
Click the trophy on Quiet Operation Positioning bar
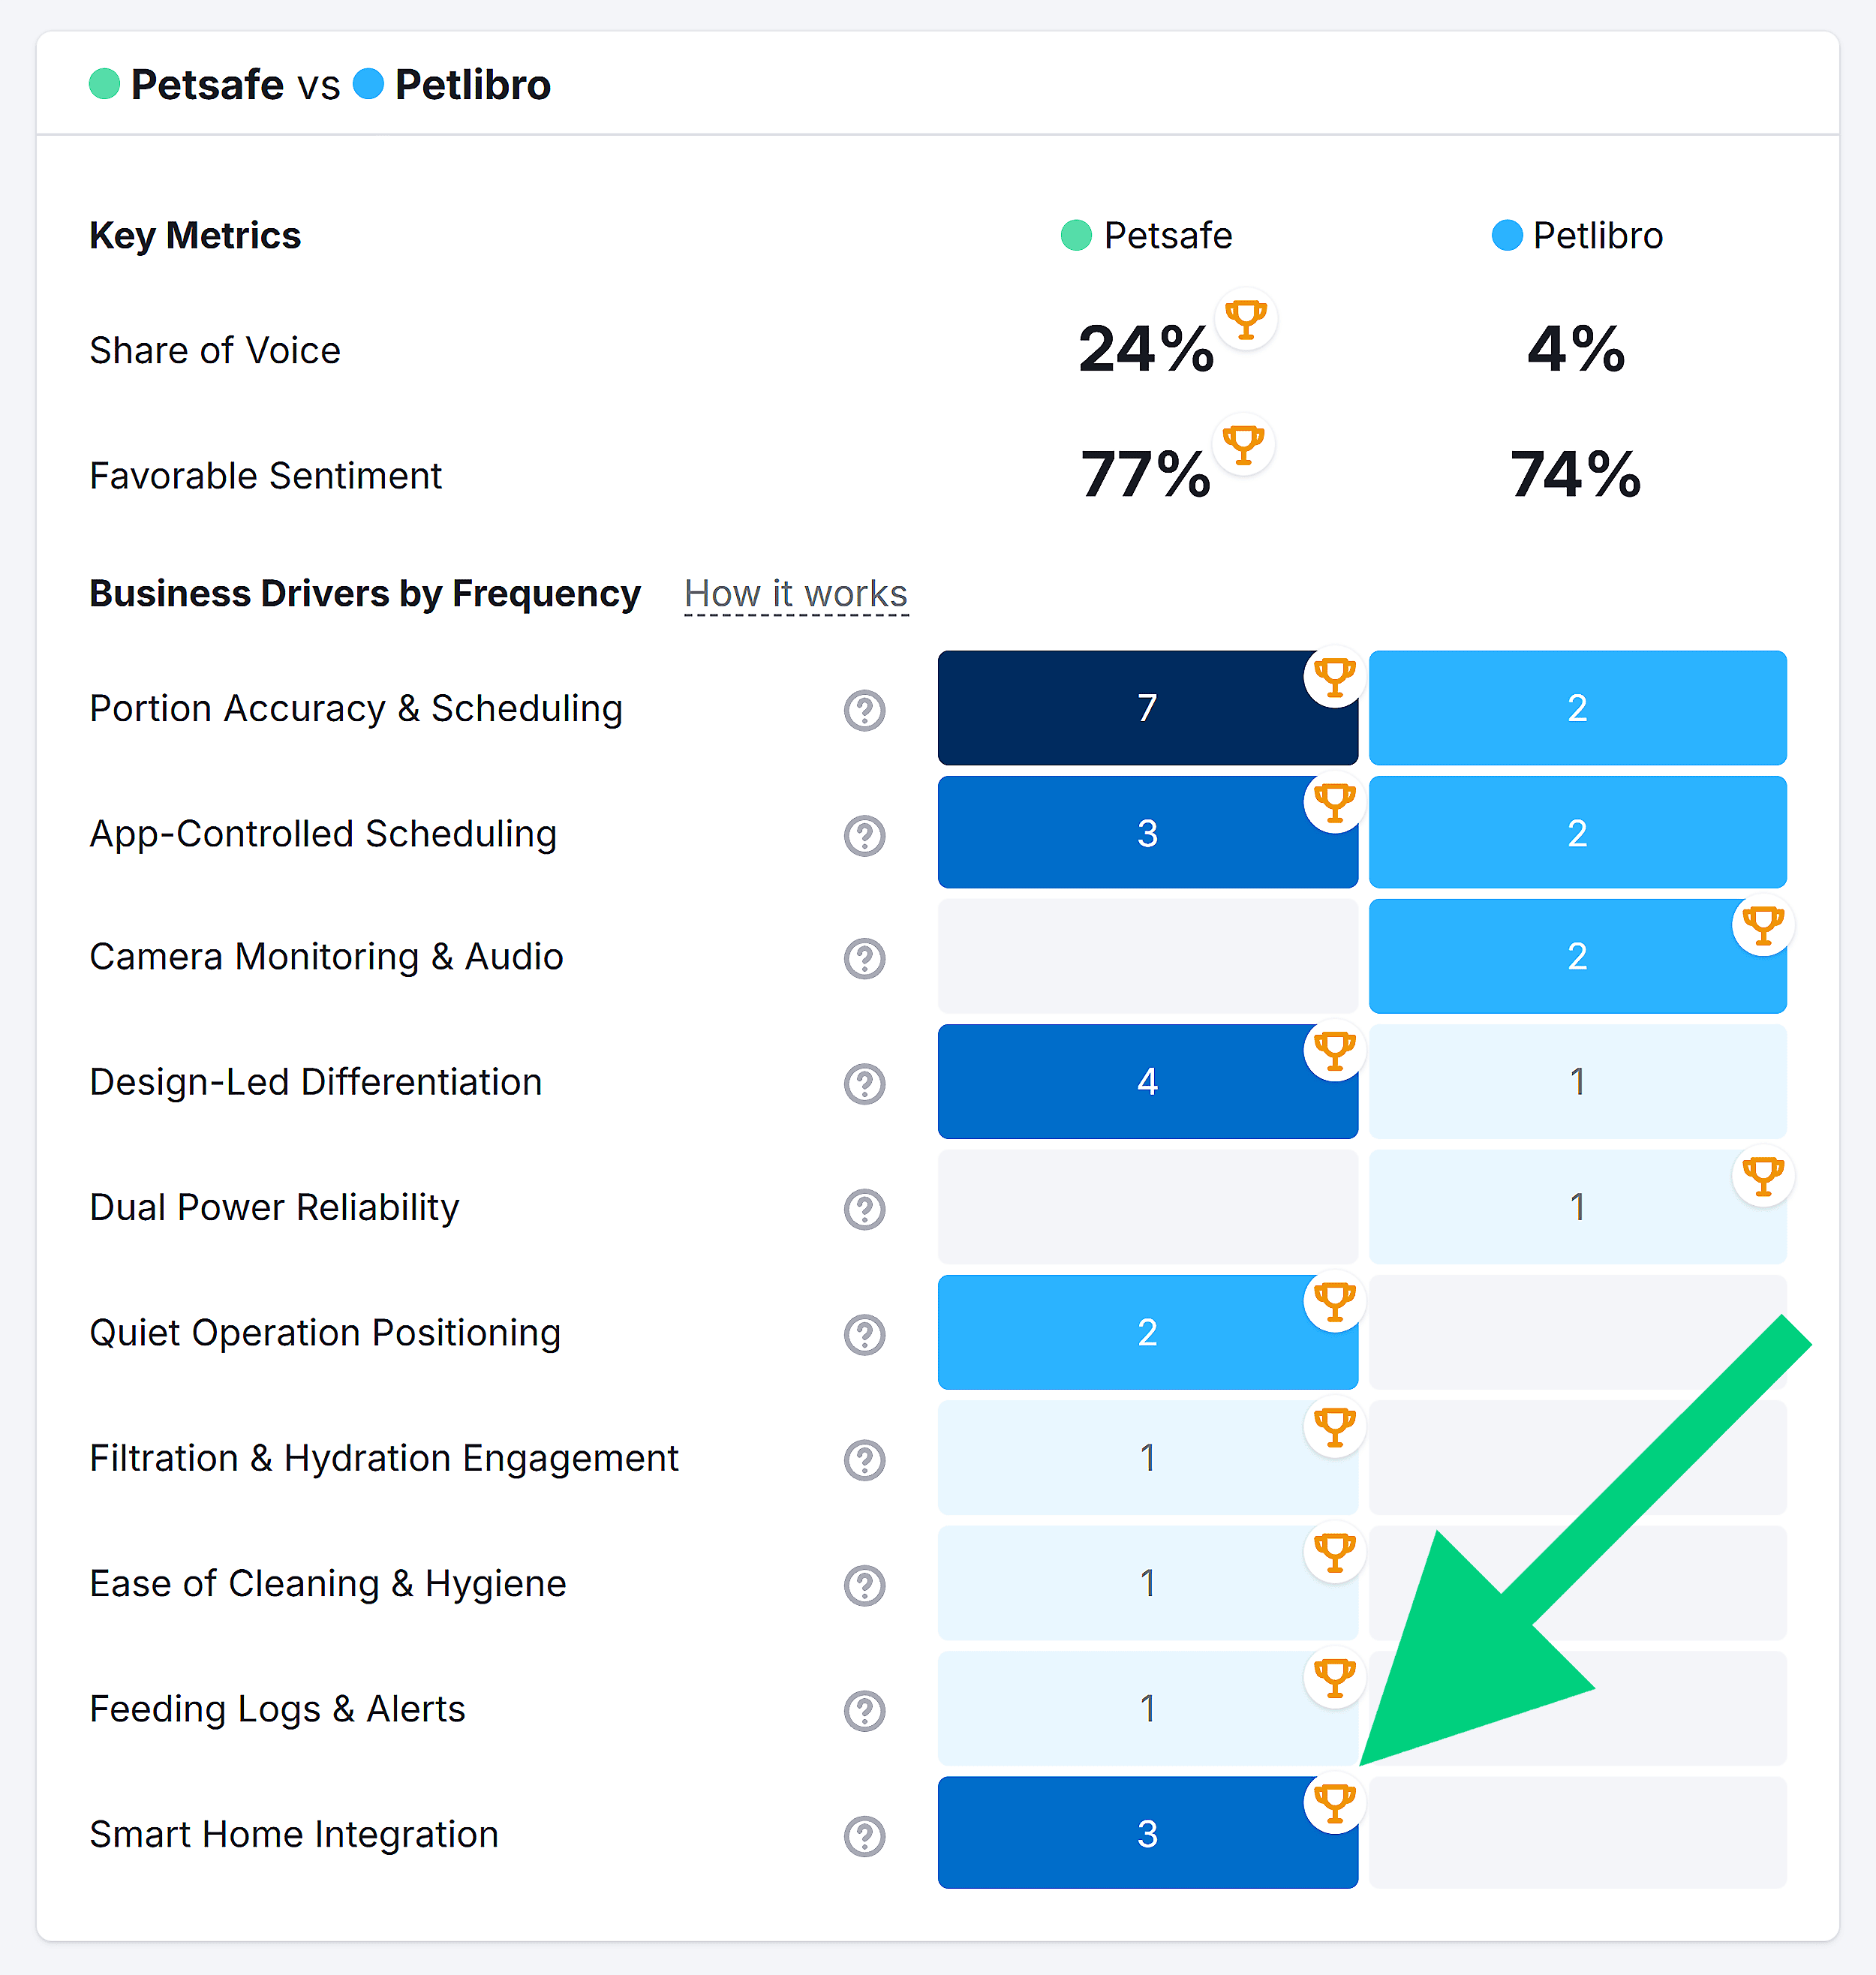click(x=1334, y=1301)
